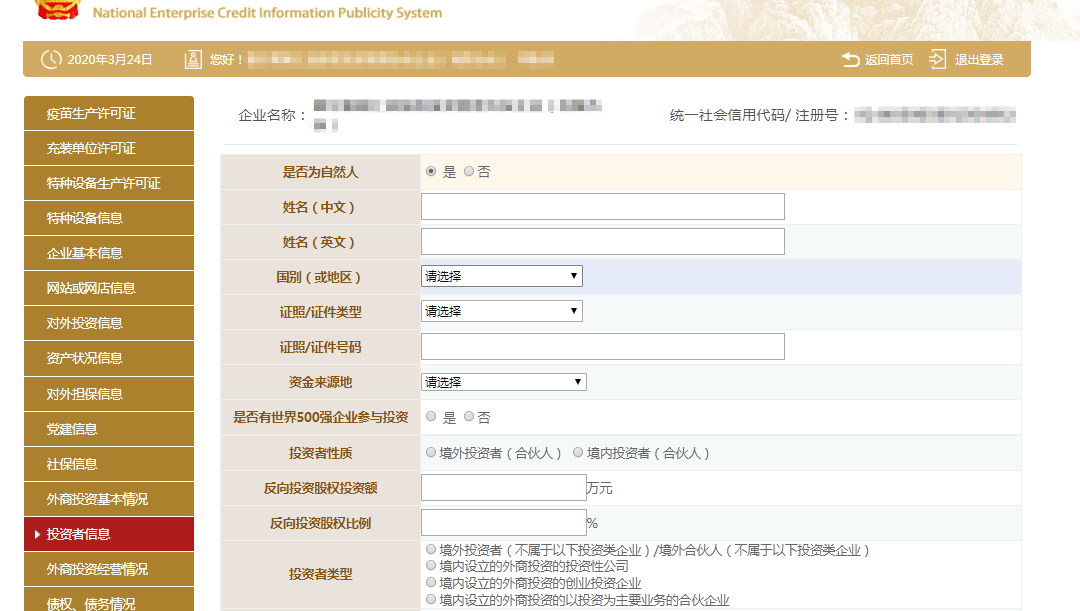1080x611 pixels.
Task: Select '否' for 是否为自然人
Action: [x=469, y=172]
